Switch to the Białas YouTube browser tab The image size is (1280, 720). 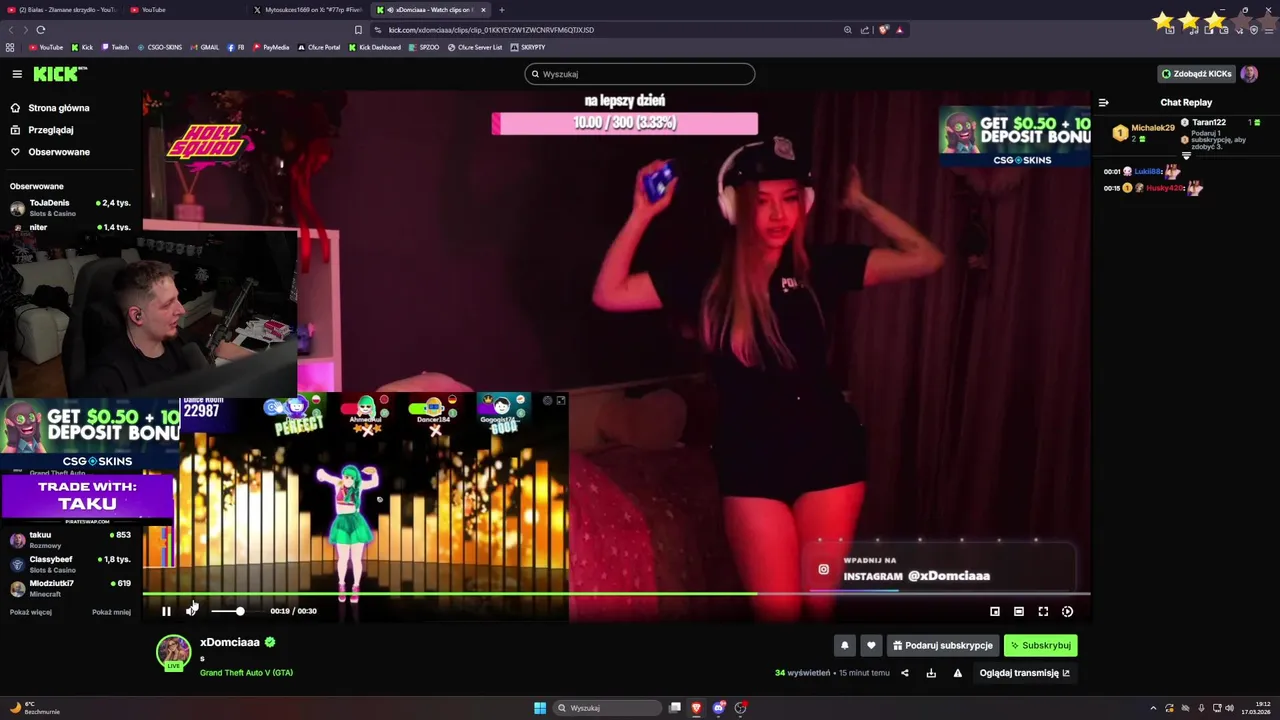[x=64, y=10]
